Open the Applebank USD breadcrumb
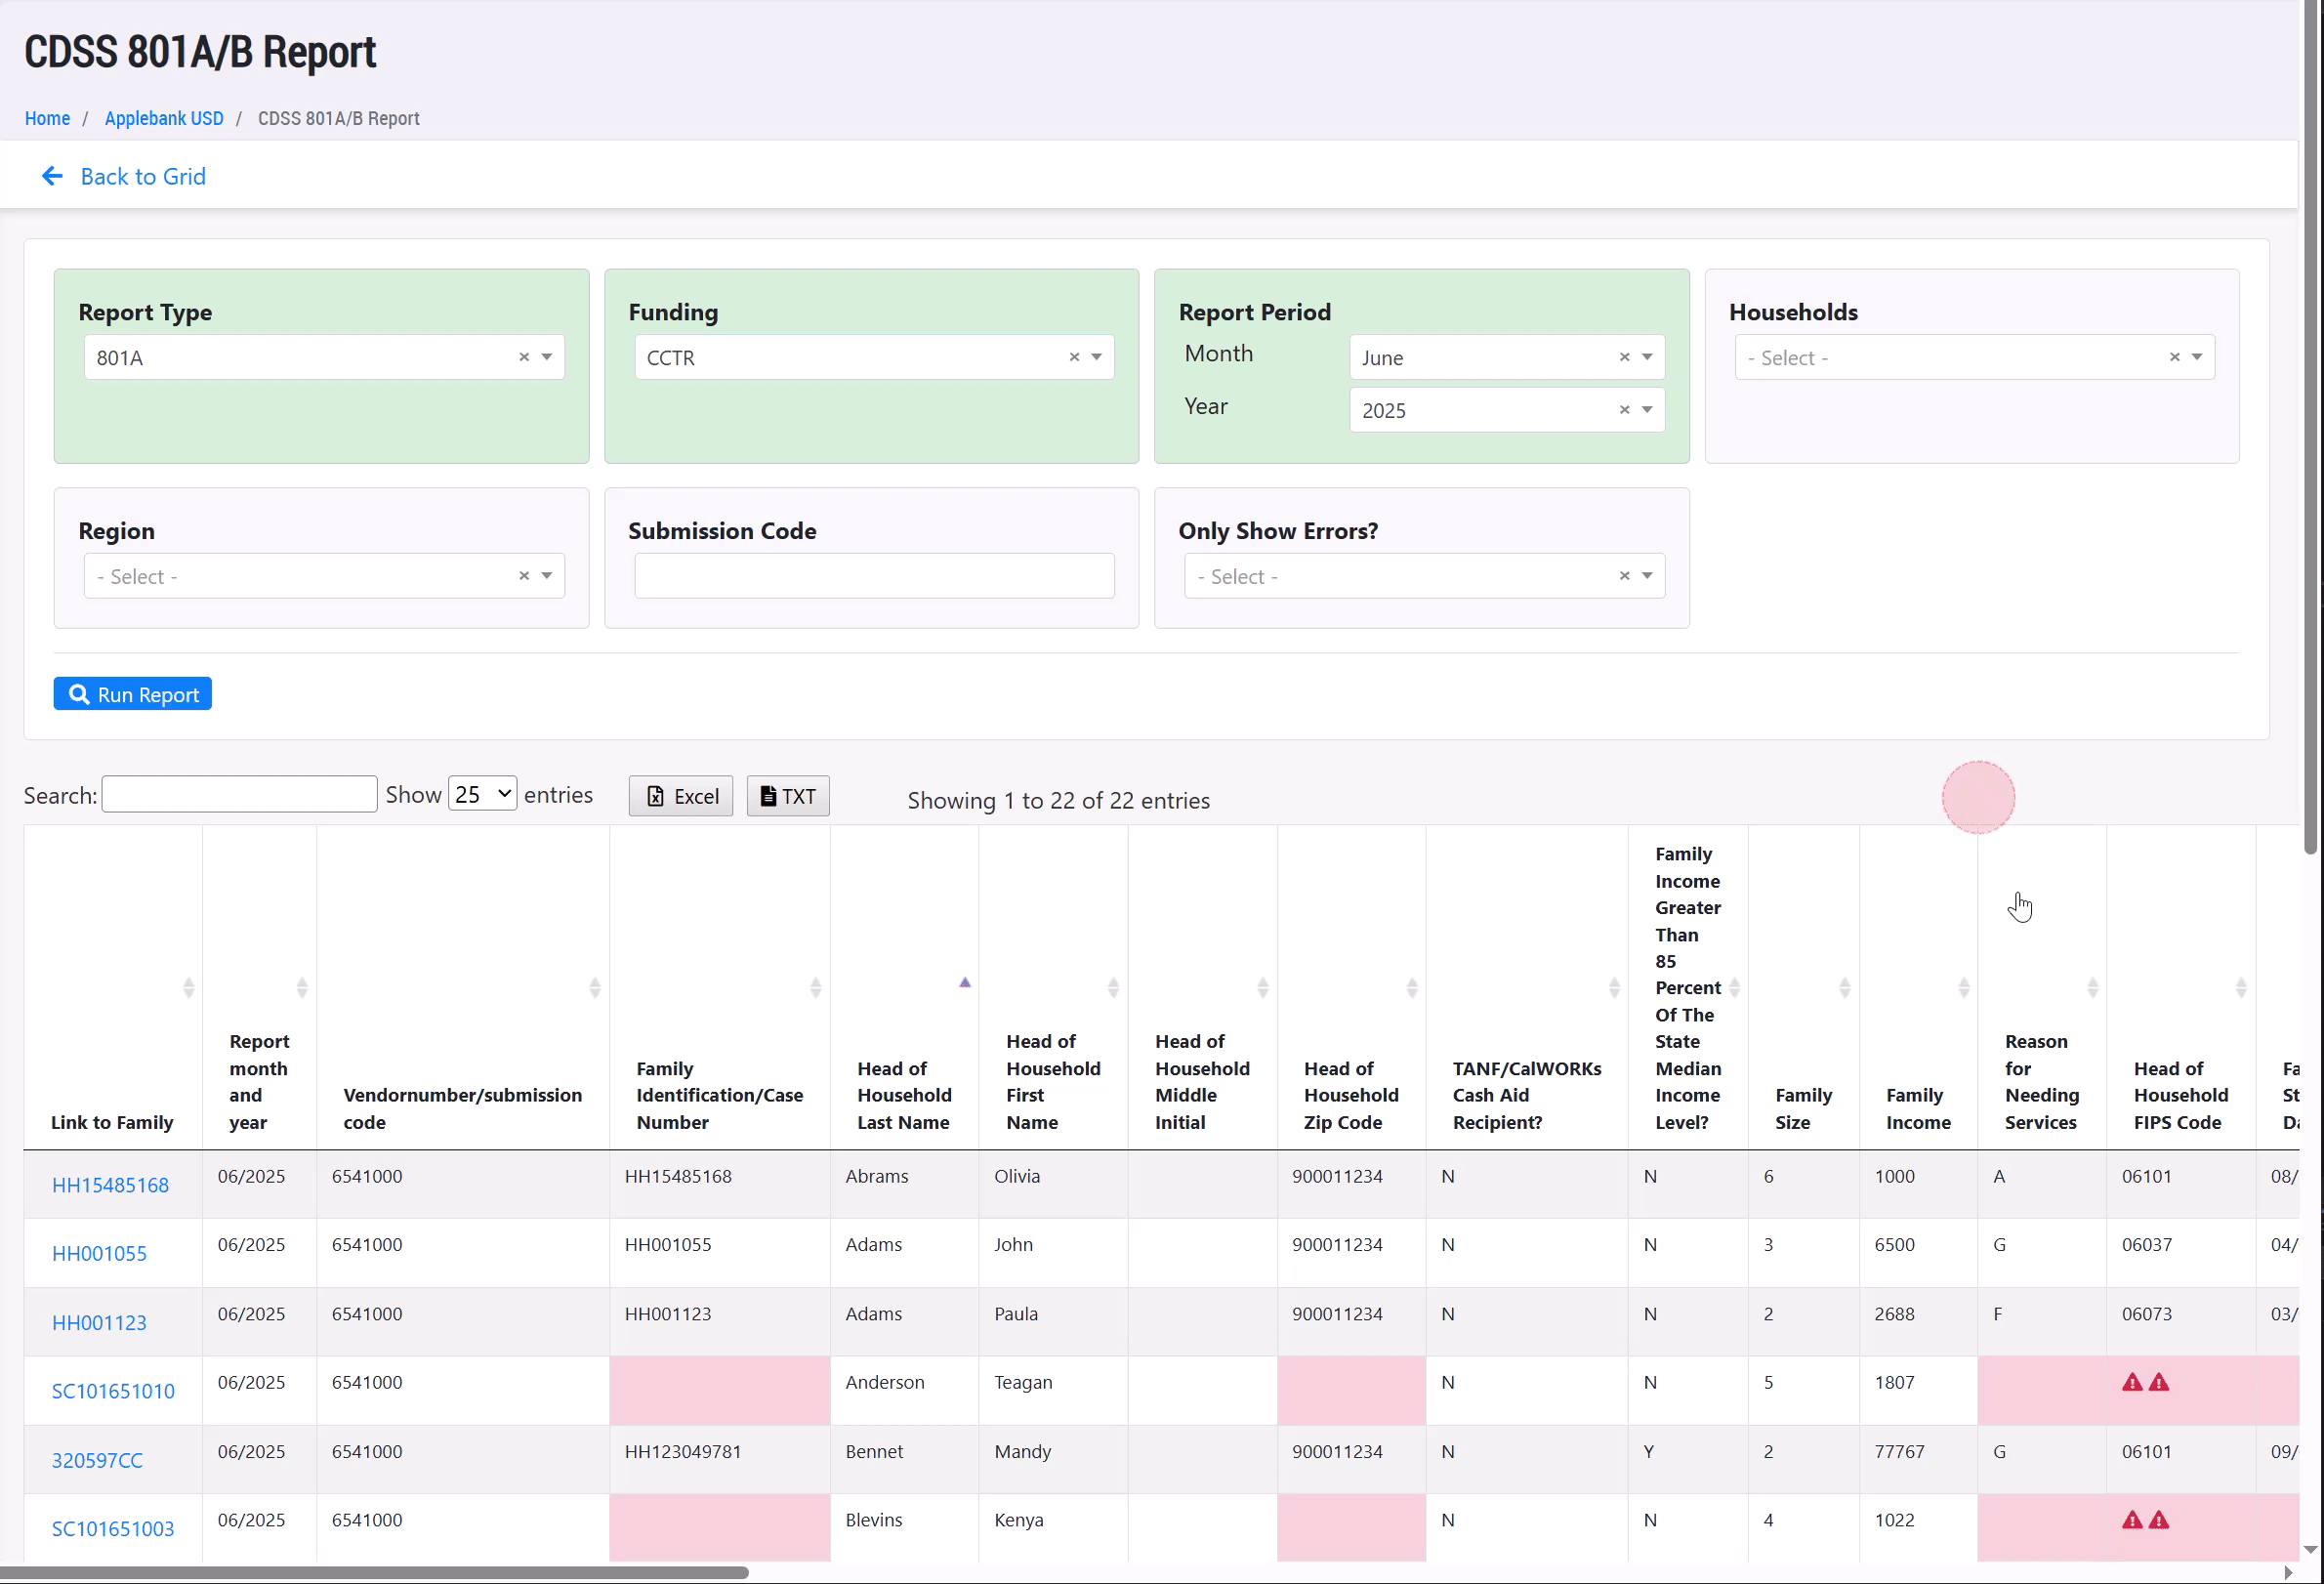 (164, 118)
